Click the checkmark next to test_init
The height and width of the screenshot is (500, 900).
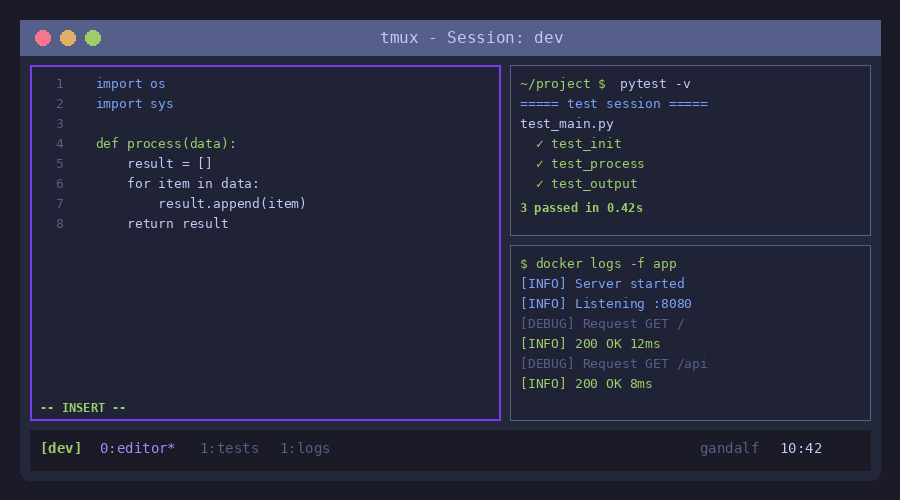[x=540, y=144]
